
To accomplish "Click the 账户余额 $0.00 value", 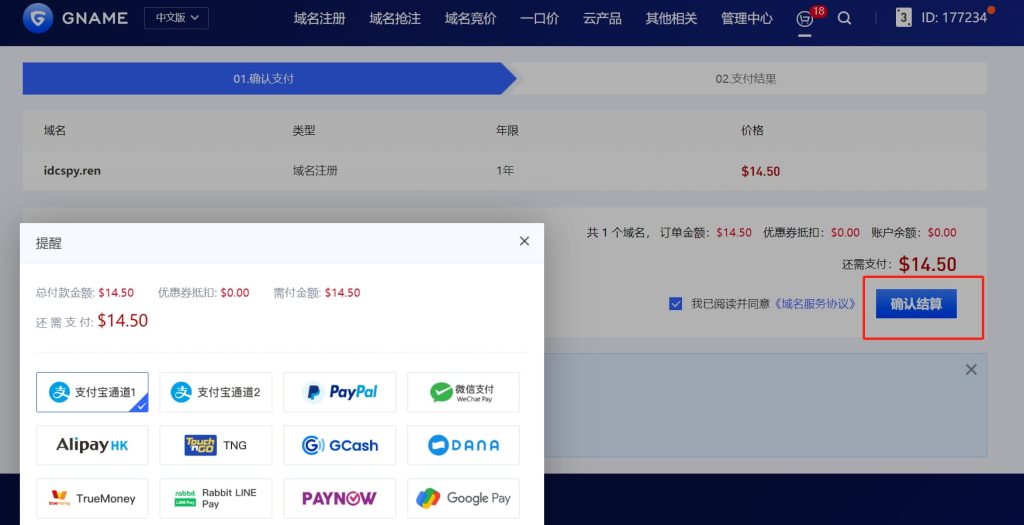I will [x=942, y=232].
